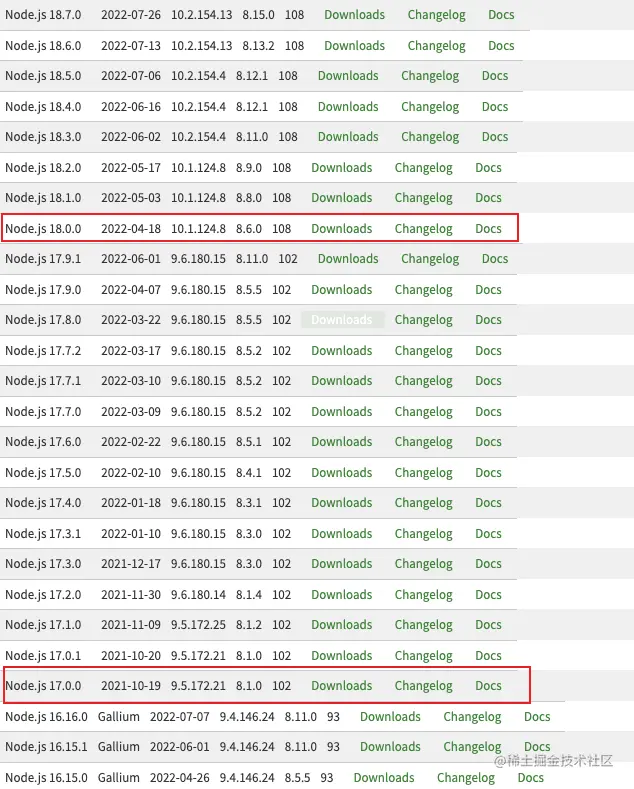View Changelog for Node.js 18.0.0
Viewport: 634px width, 789px height.
[423, 229]
